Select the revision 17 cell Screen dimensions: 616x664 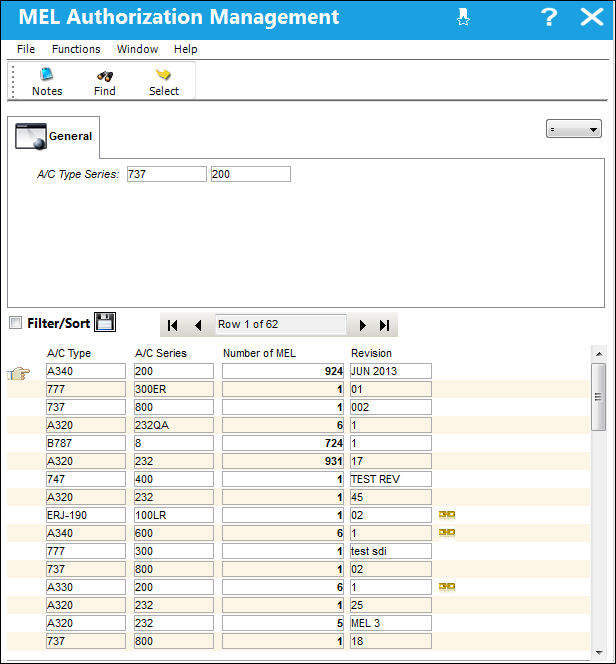click(x=391, y=461)
